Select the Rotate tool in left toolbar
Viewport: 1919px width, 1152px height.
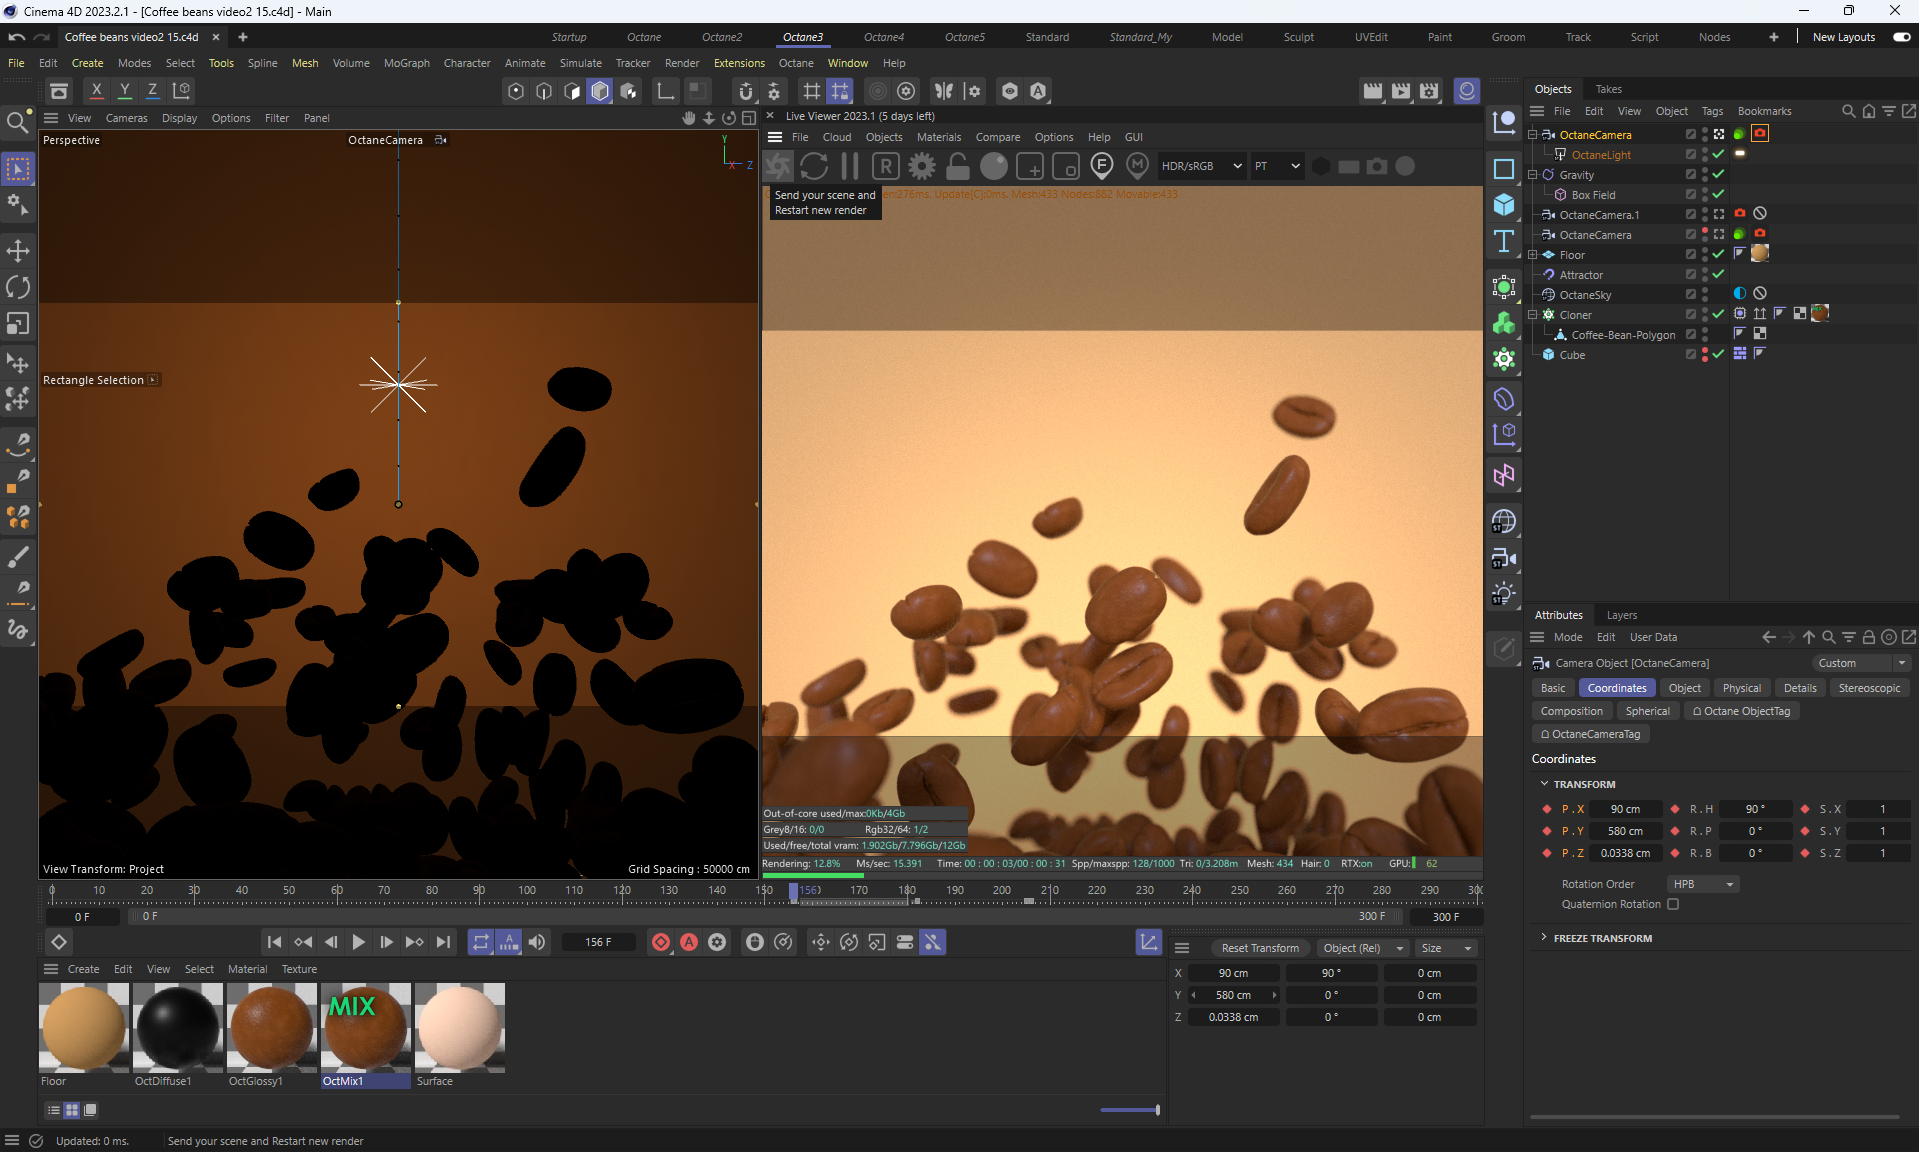pos(18,287)
